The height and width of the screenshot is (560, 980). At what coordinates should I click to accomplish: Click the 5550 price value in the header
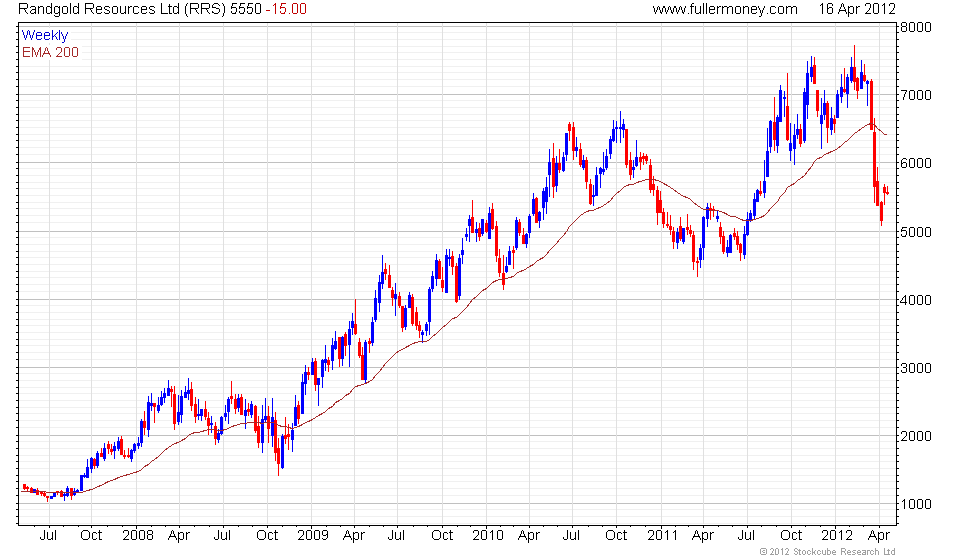pos(246,9)
